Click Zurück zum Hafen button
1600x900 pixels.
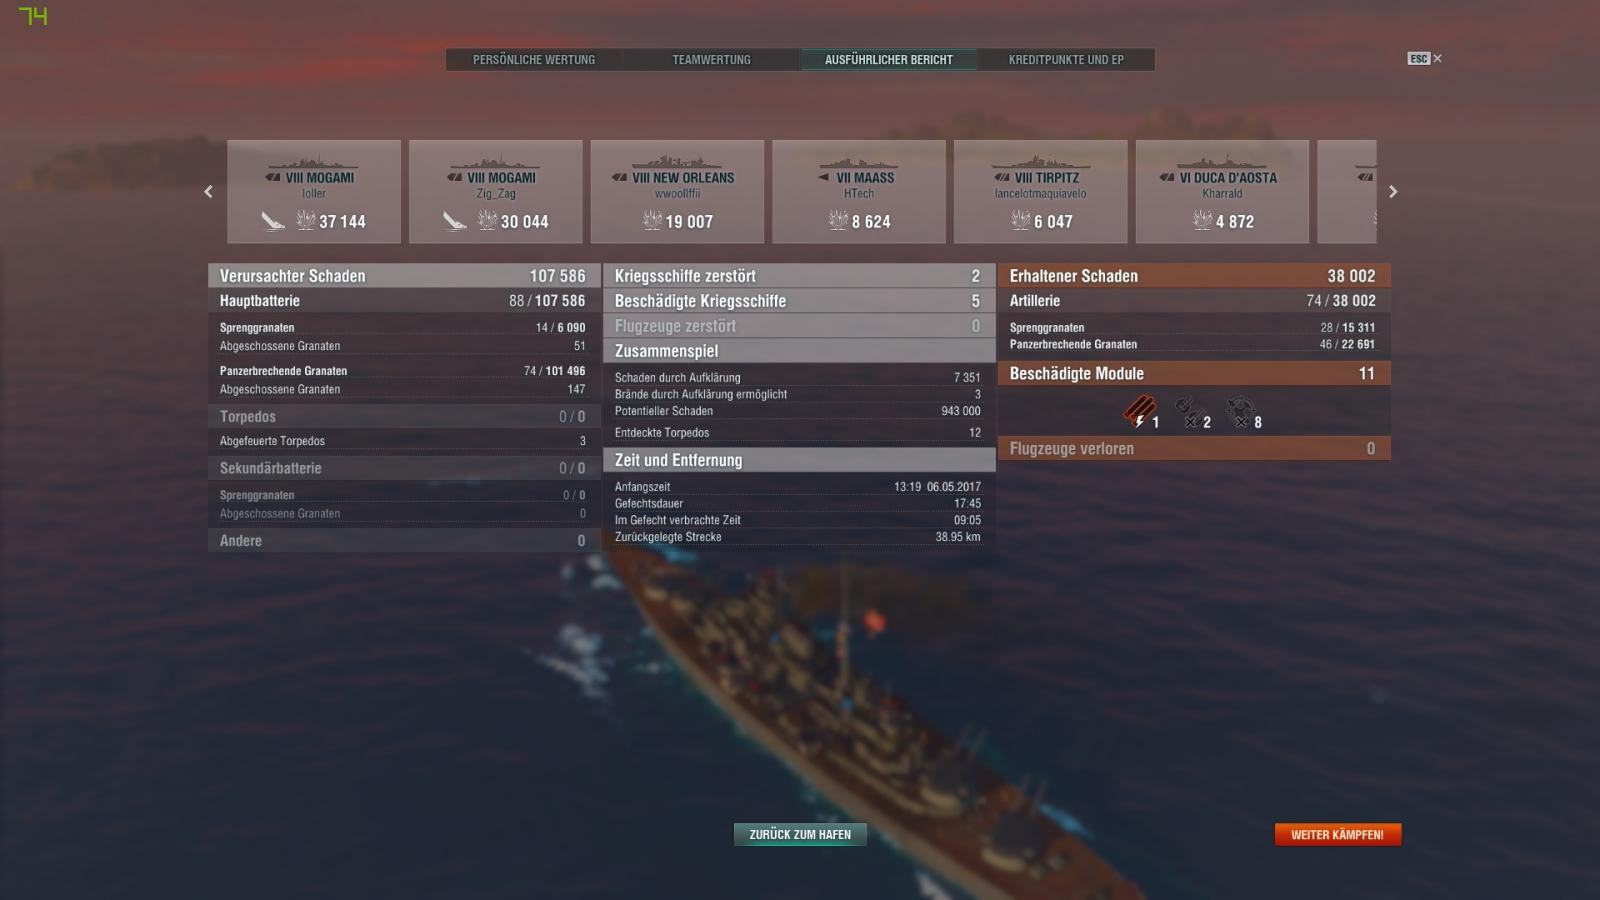[x=800, y=834]
